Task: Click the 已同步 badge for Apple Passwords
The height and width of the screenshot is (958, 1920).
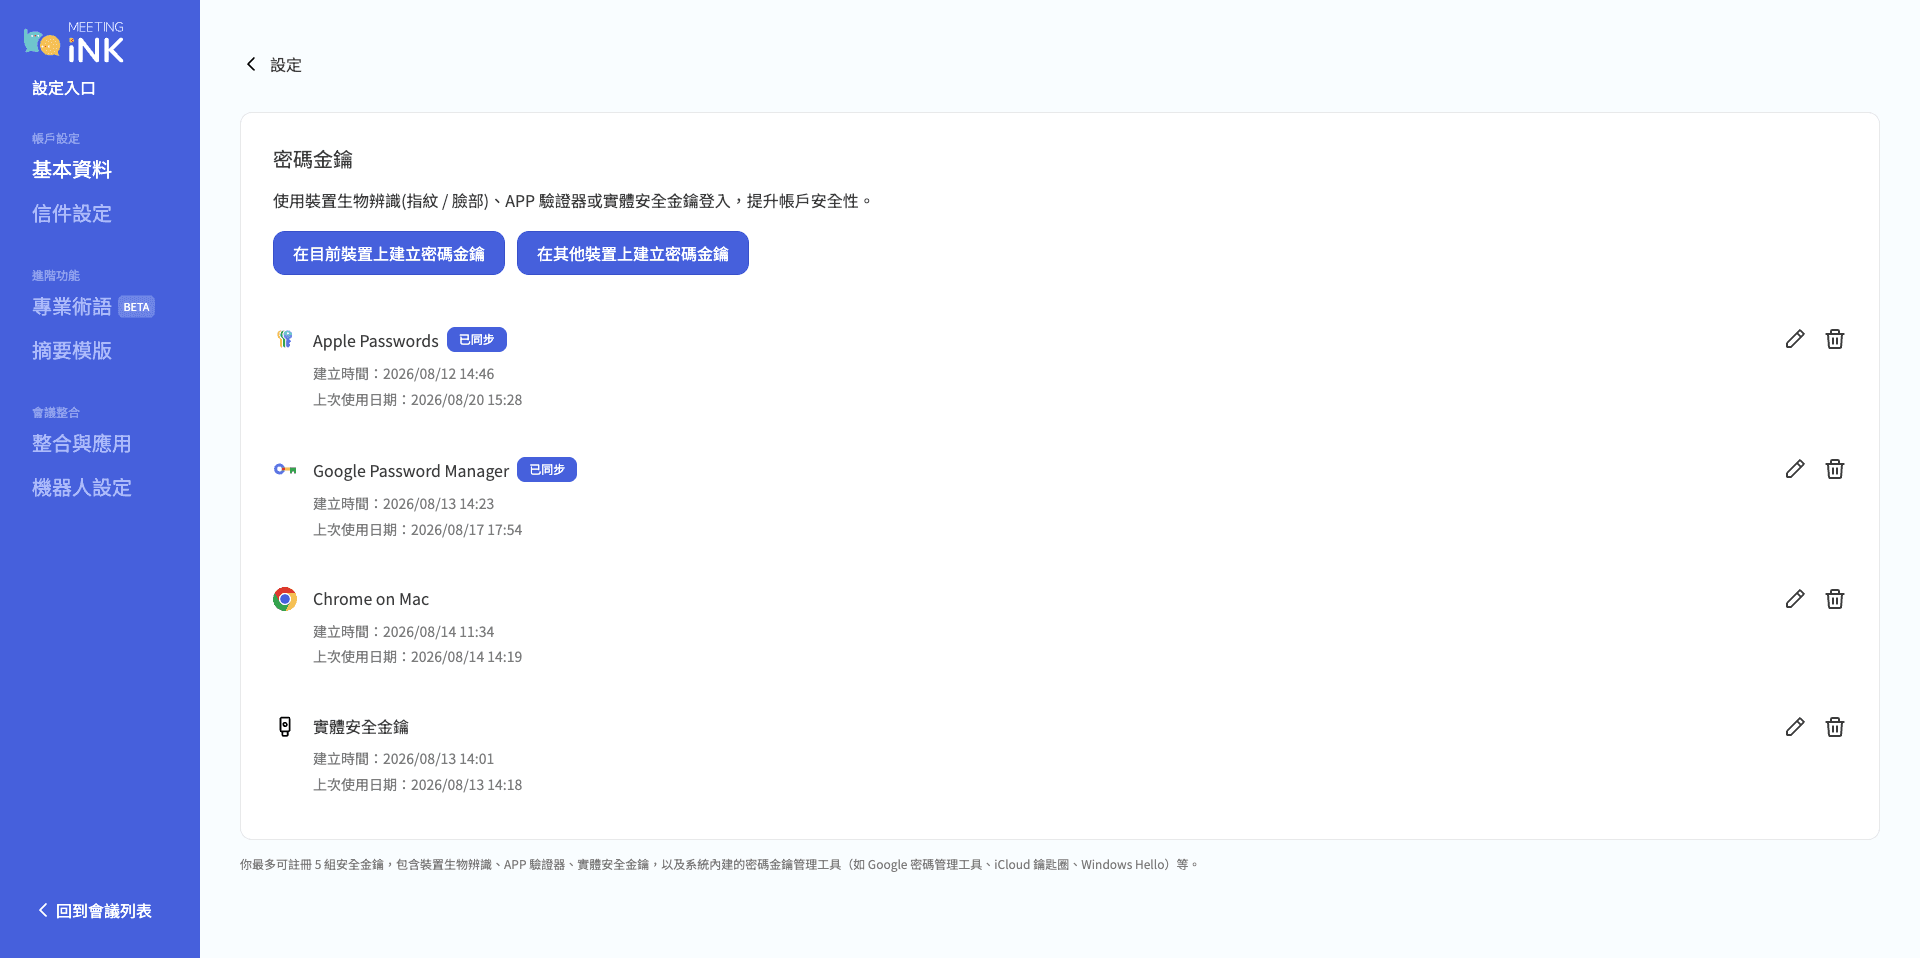Action: click(477, 340)
